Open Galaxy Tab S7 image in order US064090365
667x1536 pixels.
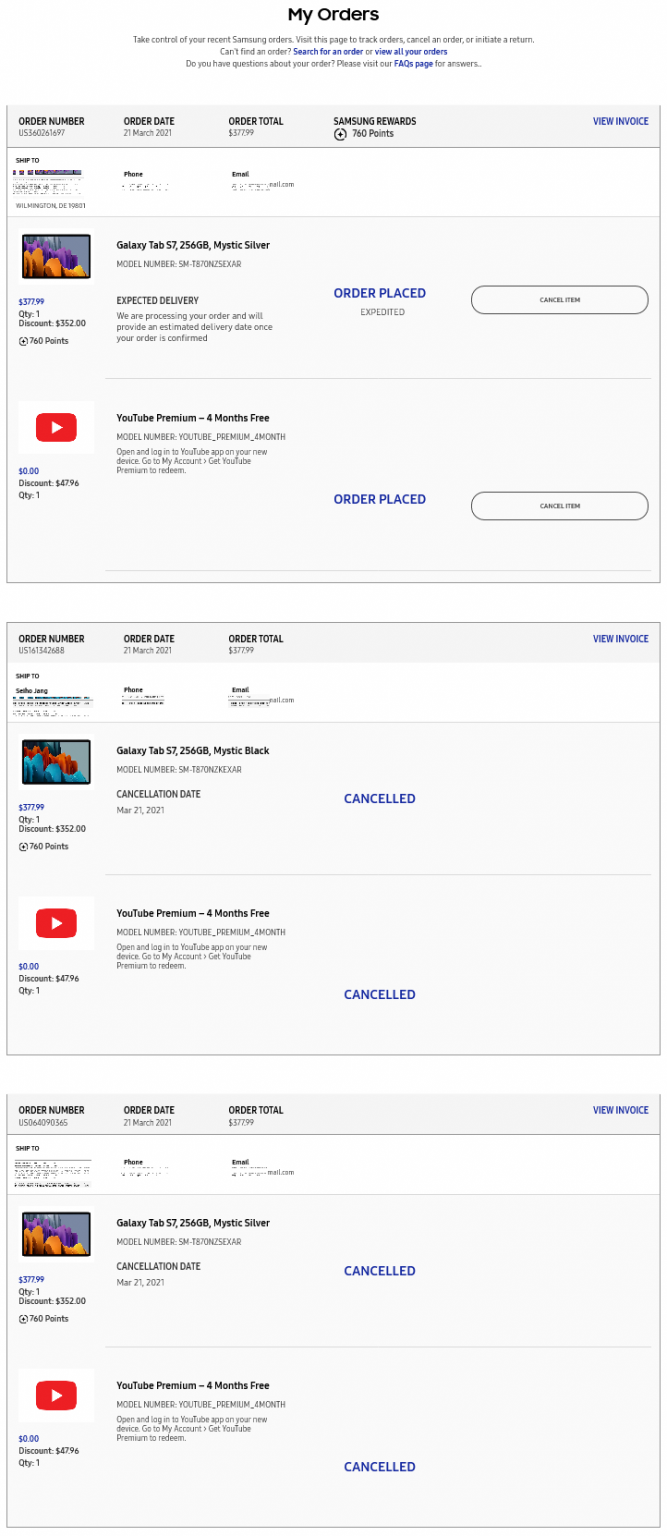click(56, 1235)
